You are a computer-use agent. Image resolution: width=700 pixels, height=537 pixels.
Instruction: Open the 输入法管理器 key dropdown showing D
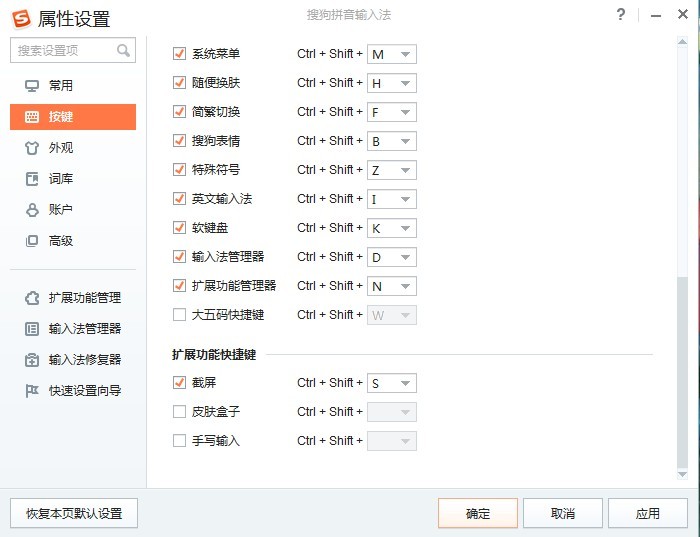point(392,257)
